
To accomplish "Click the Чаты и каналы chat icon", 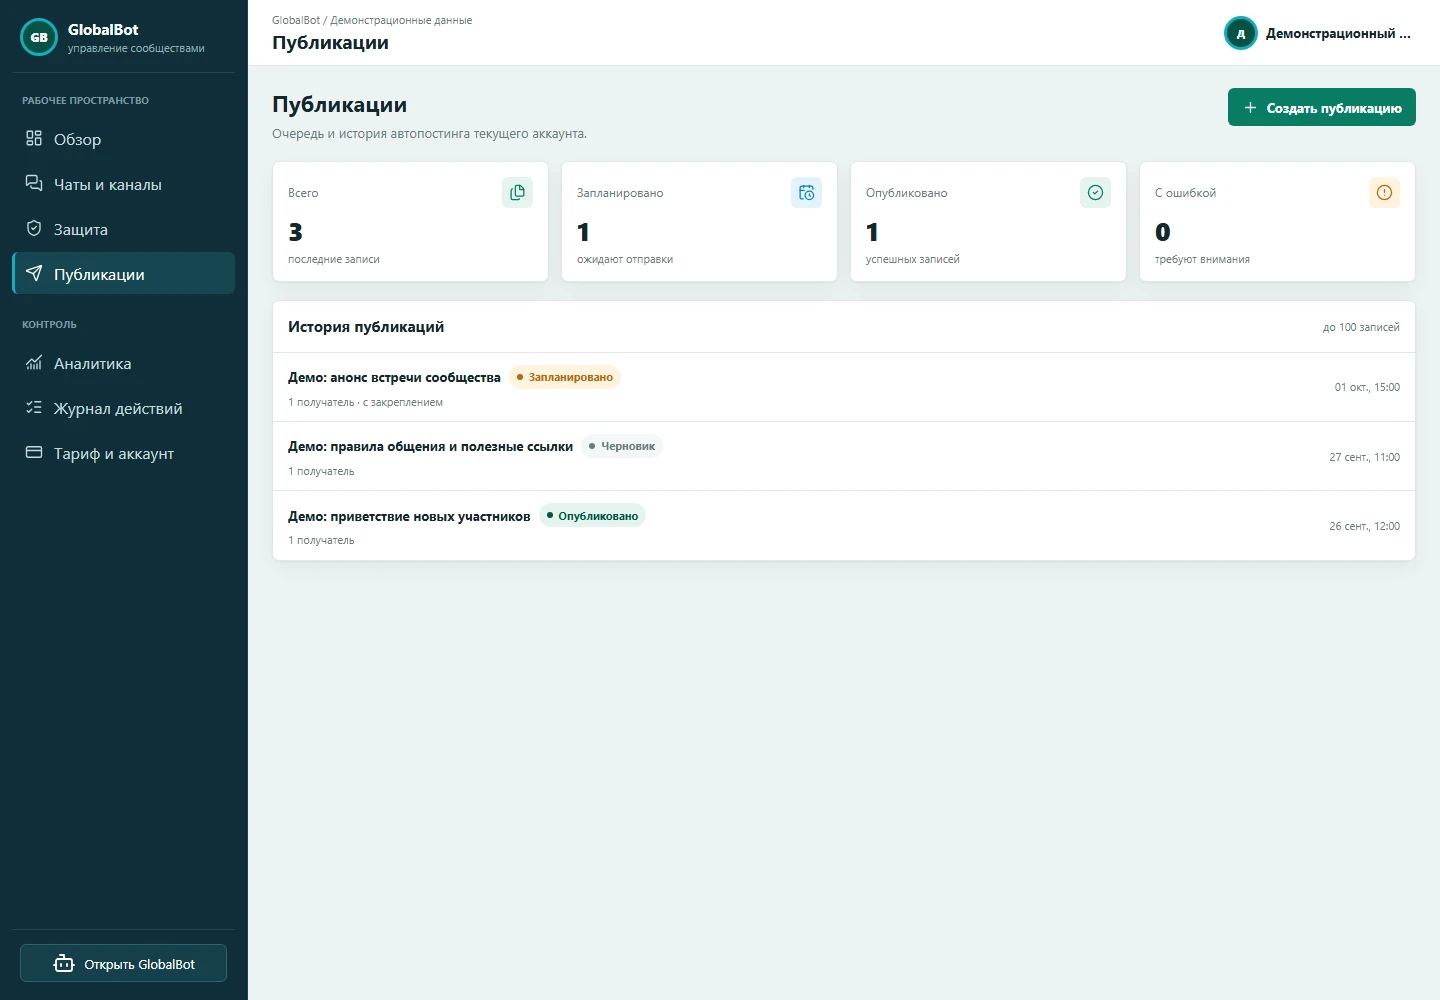I will (x=34, y=183).
